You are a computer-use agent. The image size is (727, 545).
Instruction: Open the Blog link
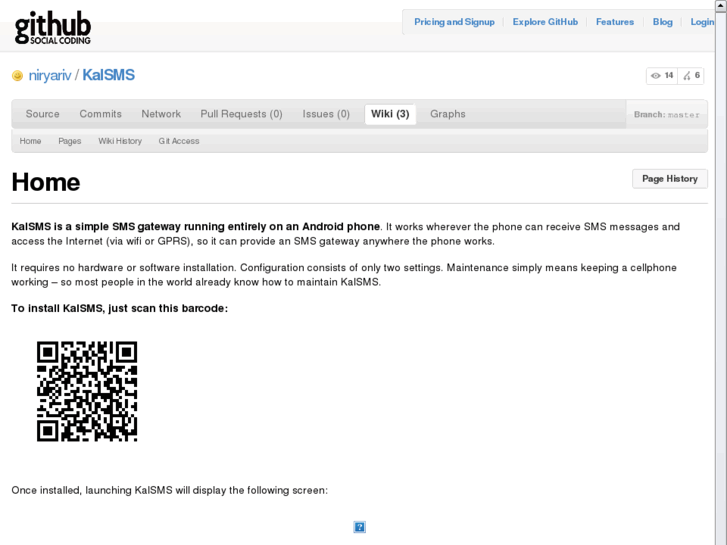coord(663,22)
